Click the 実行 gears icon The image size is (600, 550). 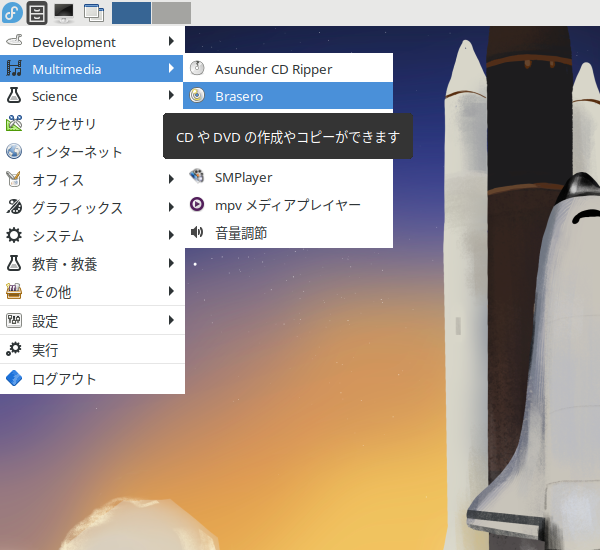pyautogui.click(x=14, y=349)
